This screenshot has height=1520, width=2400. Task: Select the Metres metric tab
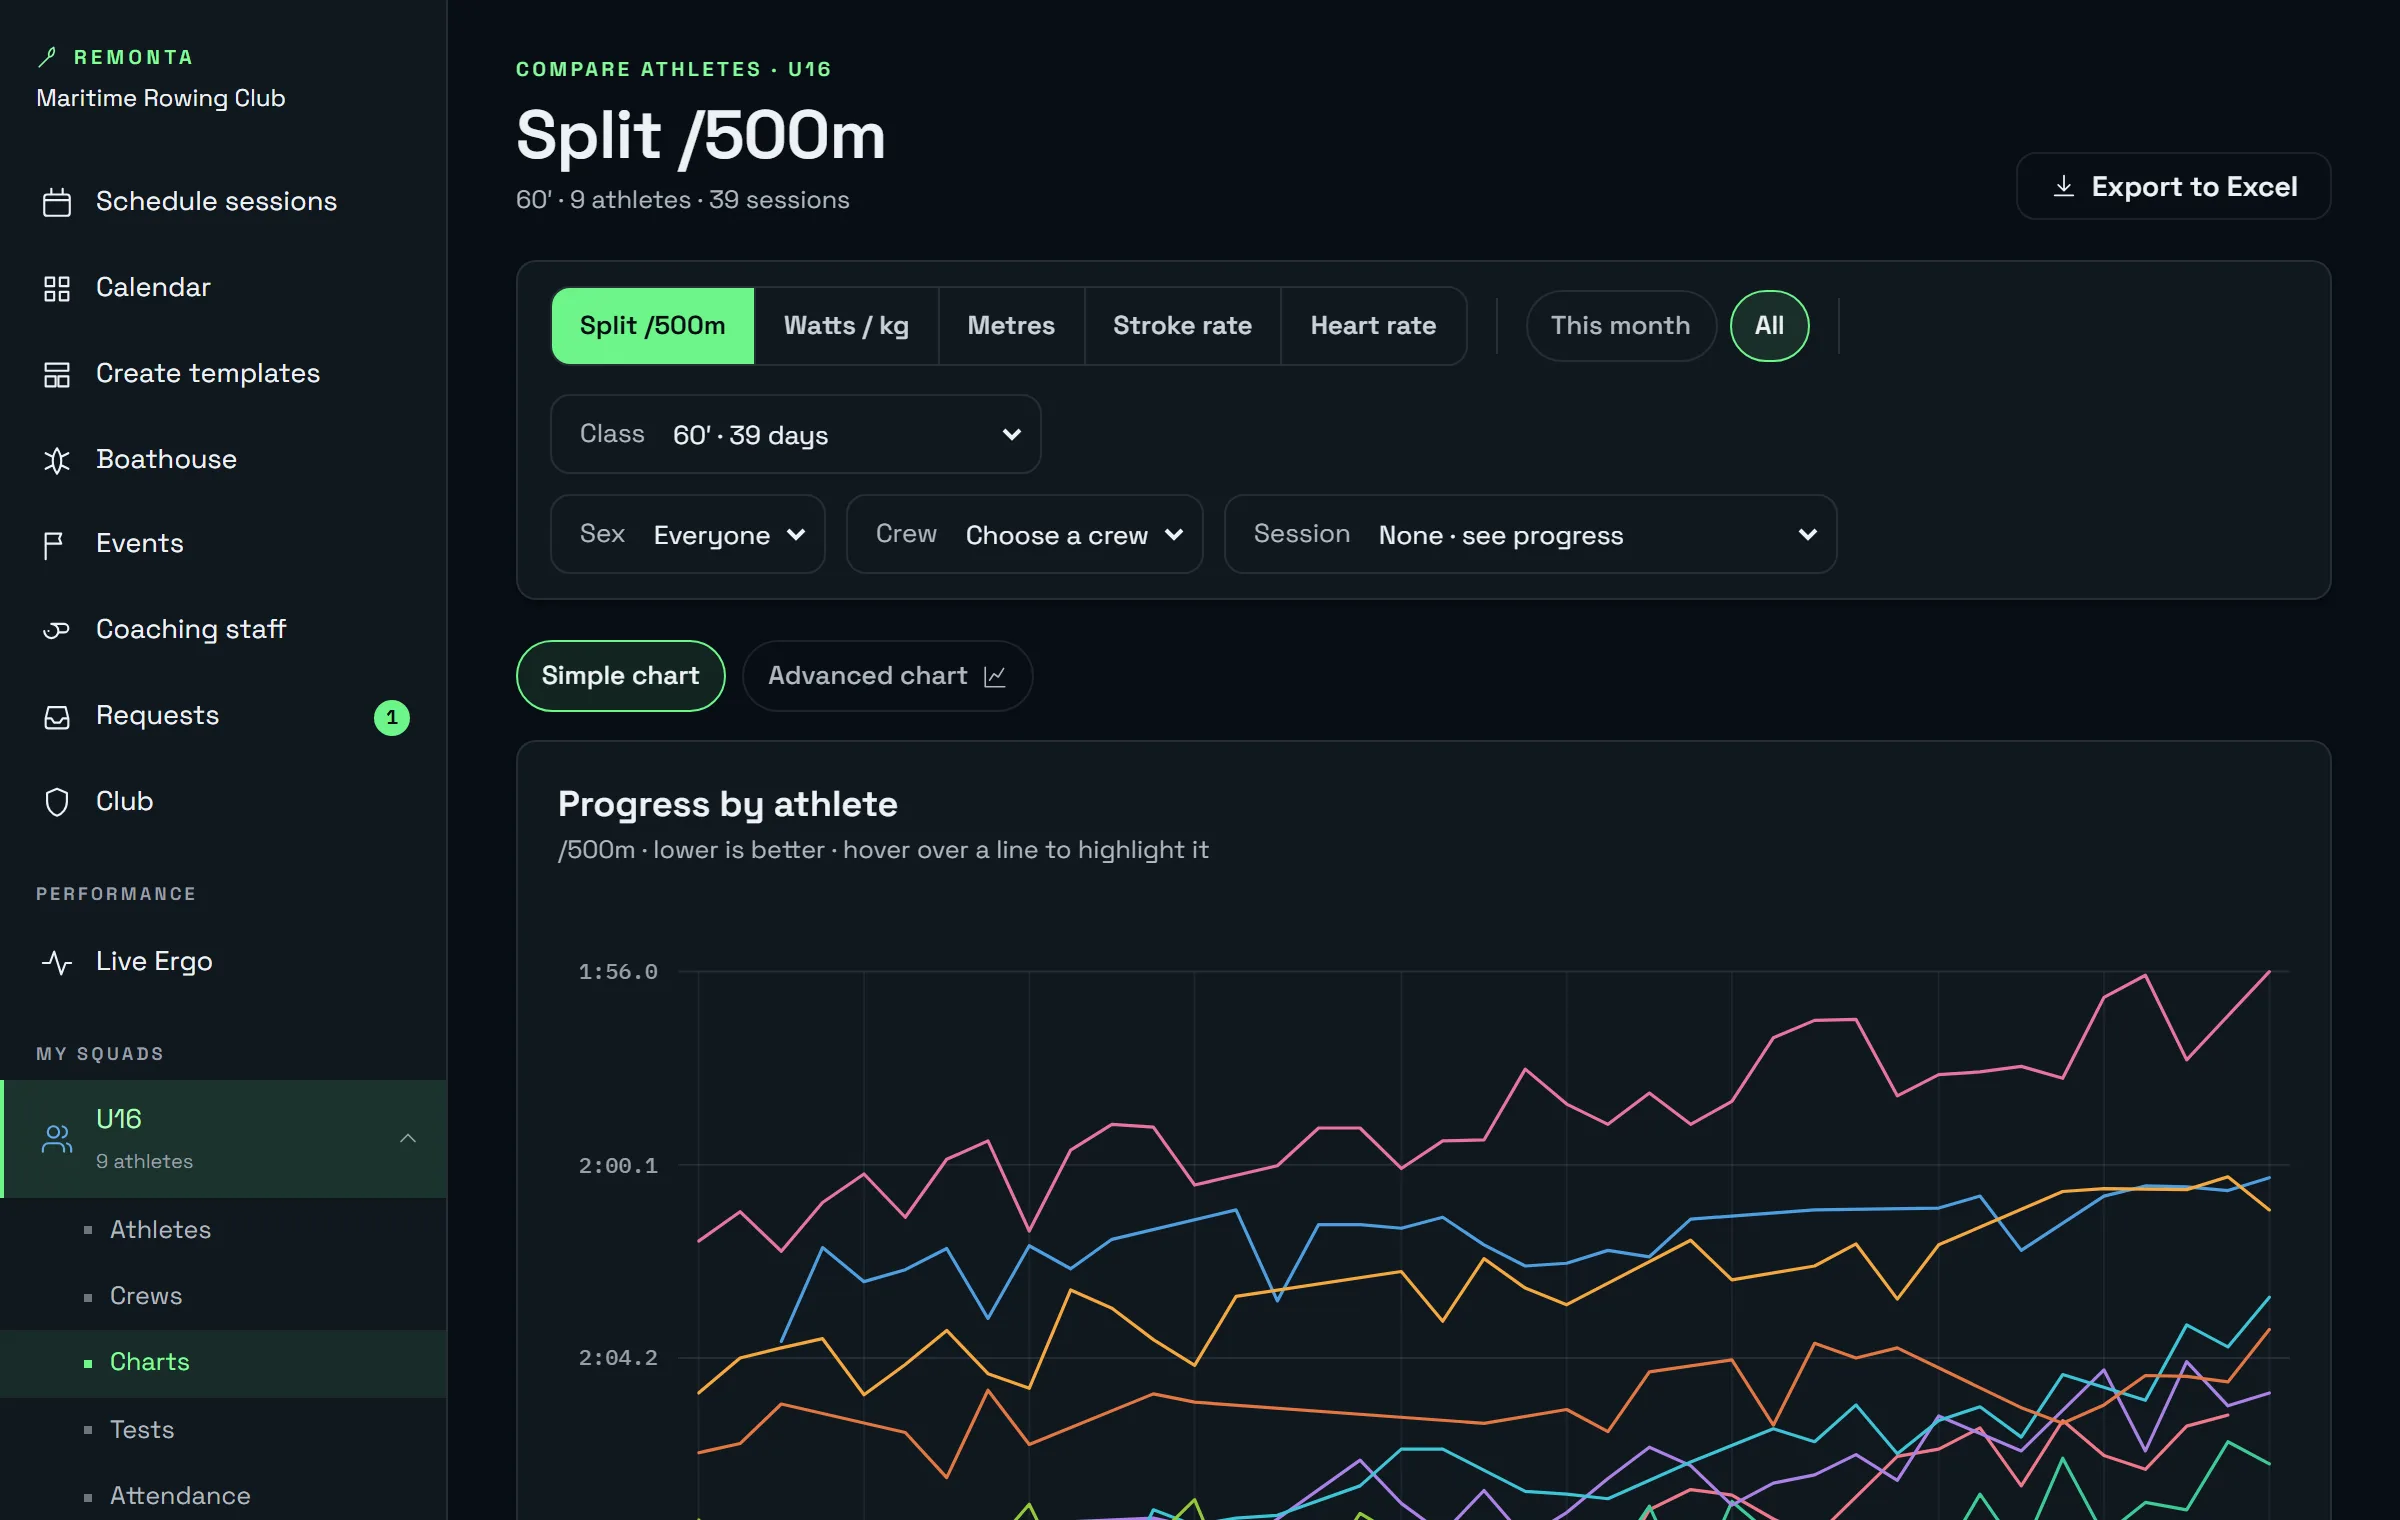(x=1011, y=325)
